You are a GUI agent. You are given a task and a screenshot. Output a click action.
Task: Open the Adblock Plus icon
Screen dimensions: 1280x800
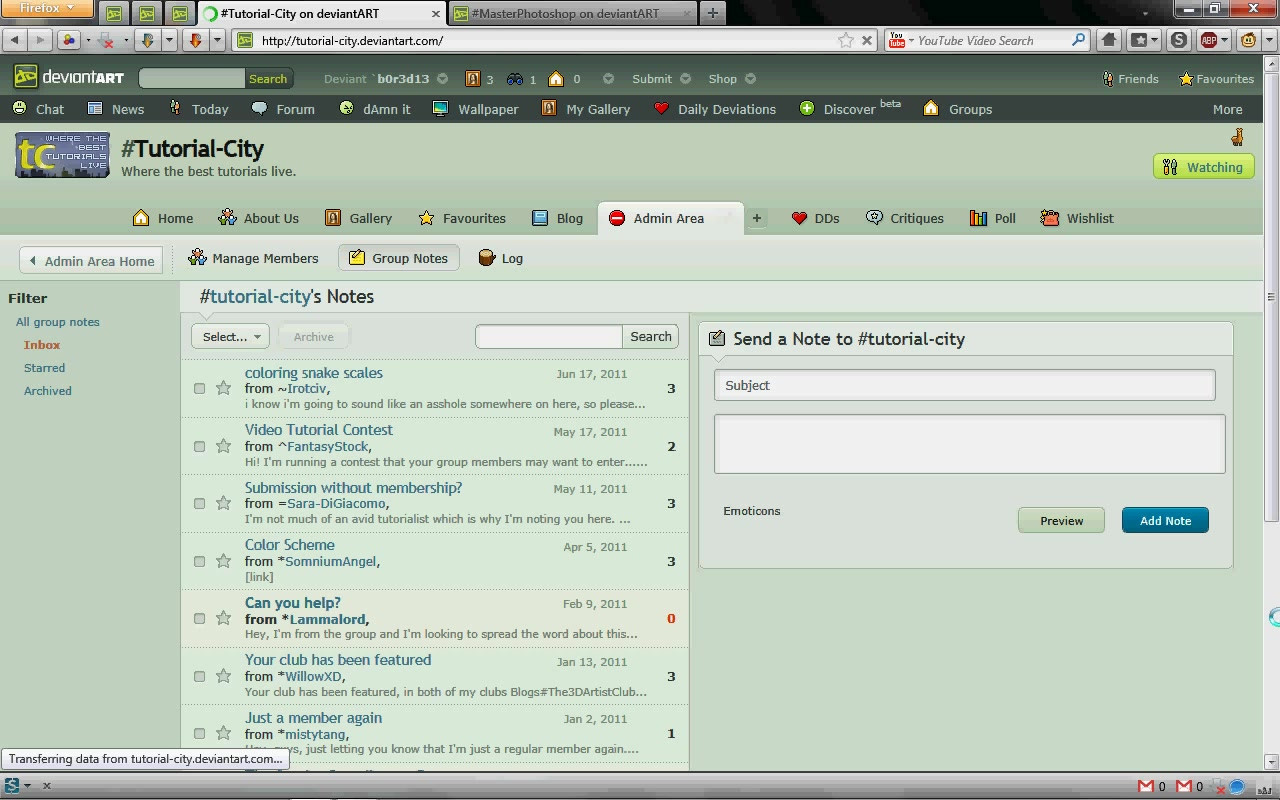pyautogui.click(x=1209, y=40)
